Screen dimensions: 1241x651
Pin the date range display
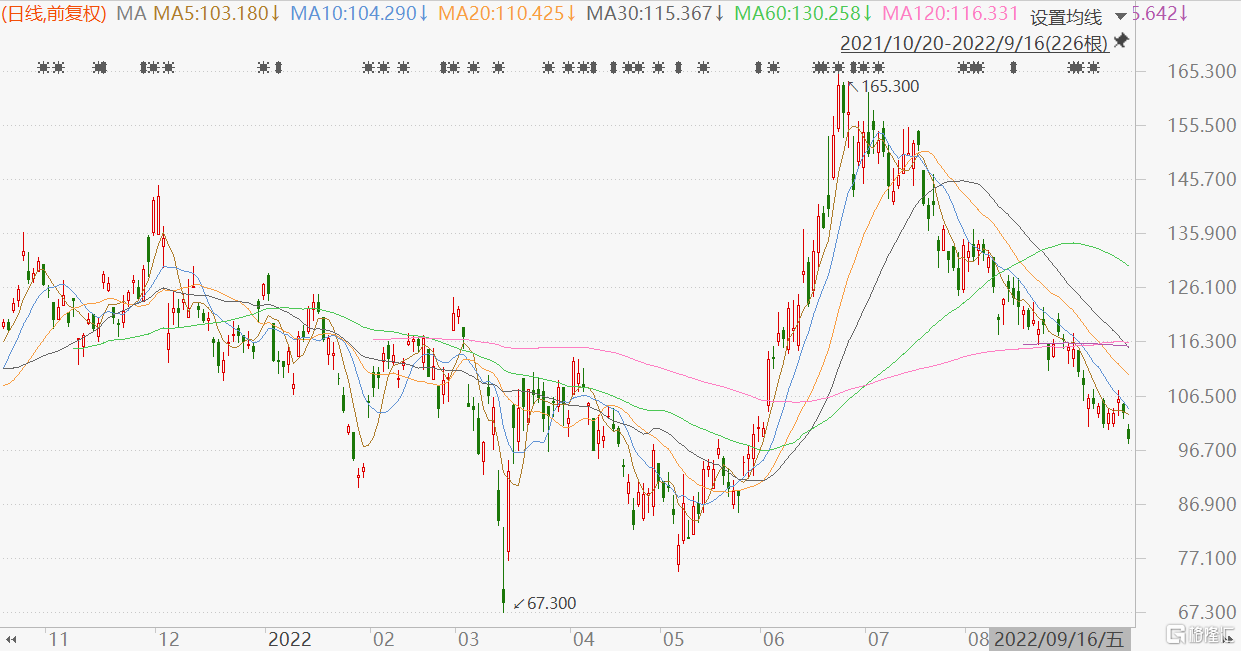click(x=1121, y=41)
